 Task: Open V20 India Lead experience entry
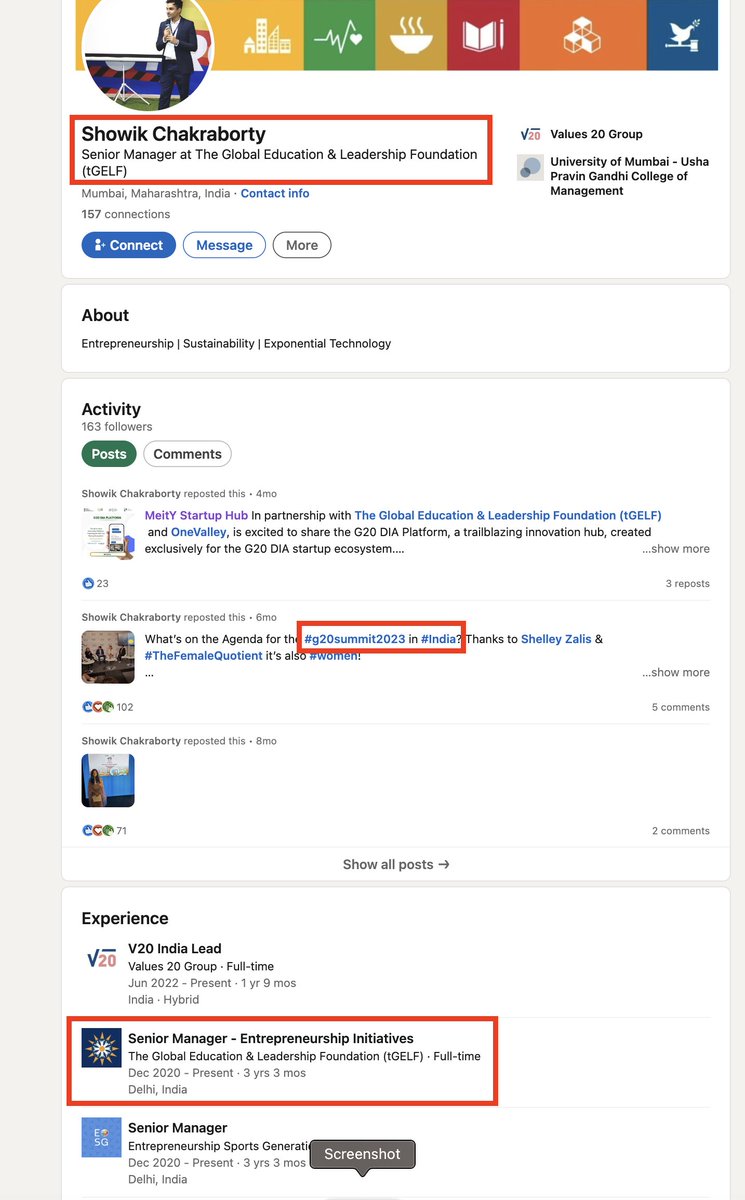click(x=175, y=948)
